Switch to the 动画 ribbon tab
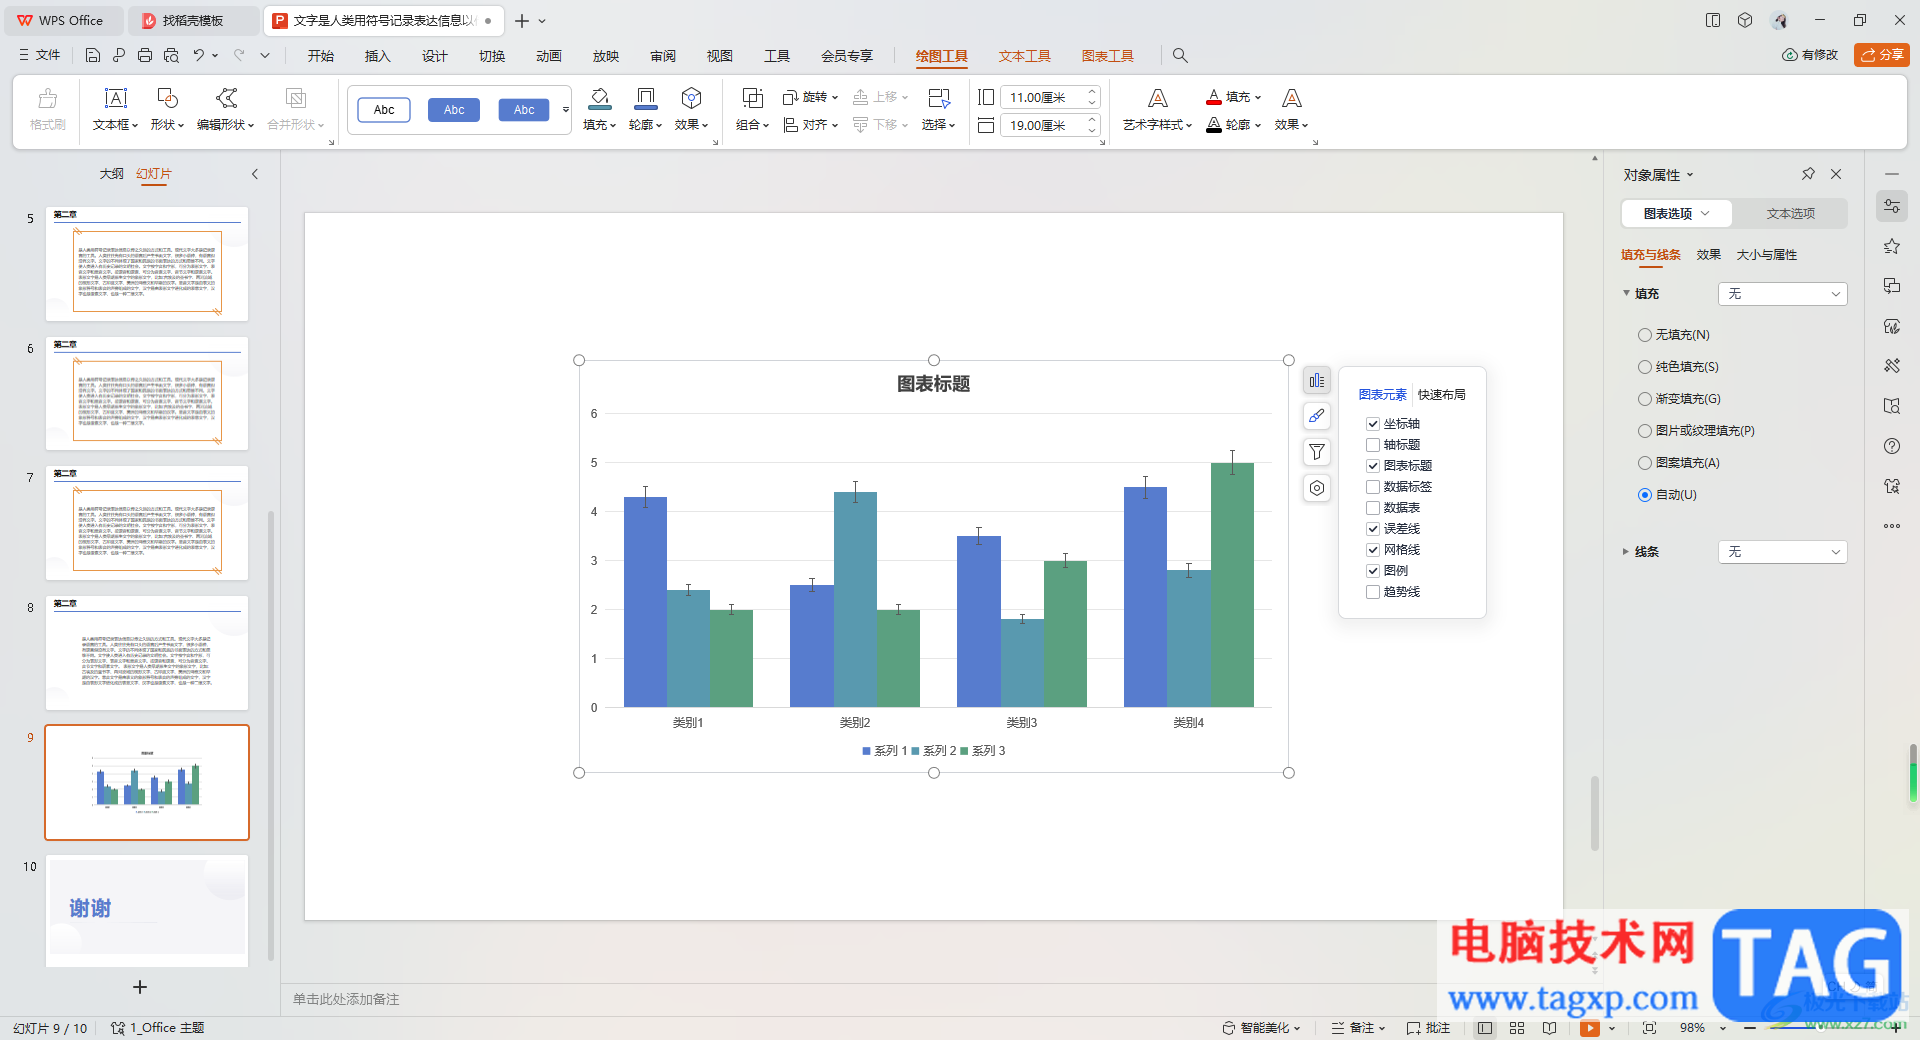Viewport: 1920px width, 1040px height. click(x=548, y=56)
